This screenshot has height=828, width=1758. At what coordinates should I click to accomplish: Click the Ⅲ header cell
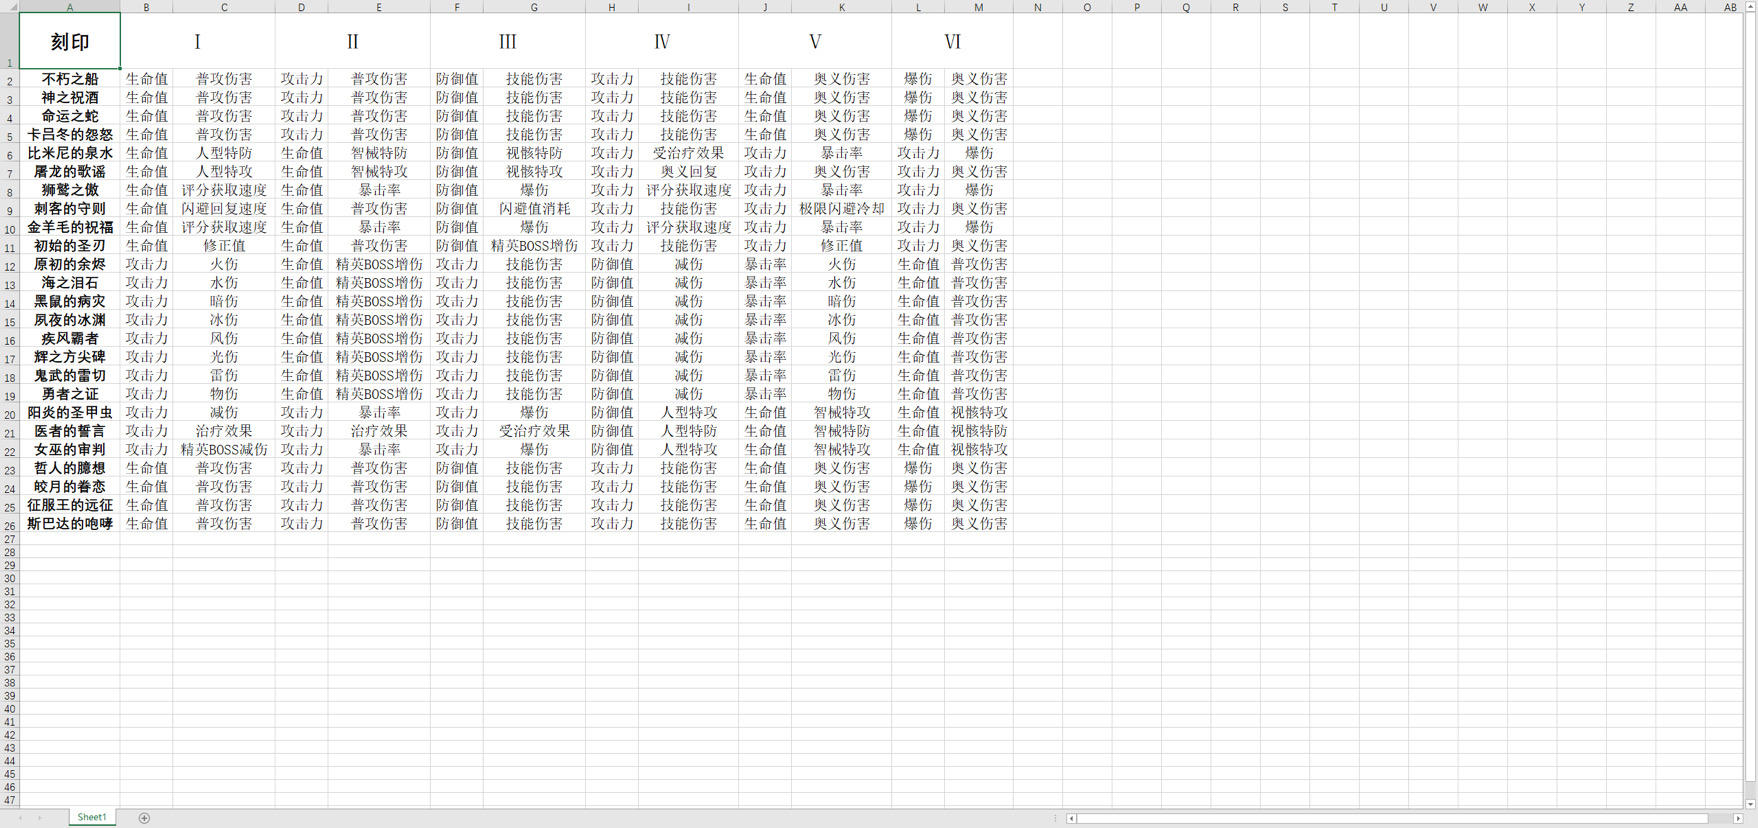pyautogui.click(x=507, y=41)
